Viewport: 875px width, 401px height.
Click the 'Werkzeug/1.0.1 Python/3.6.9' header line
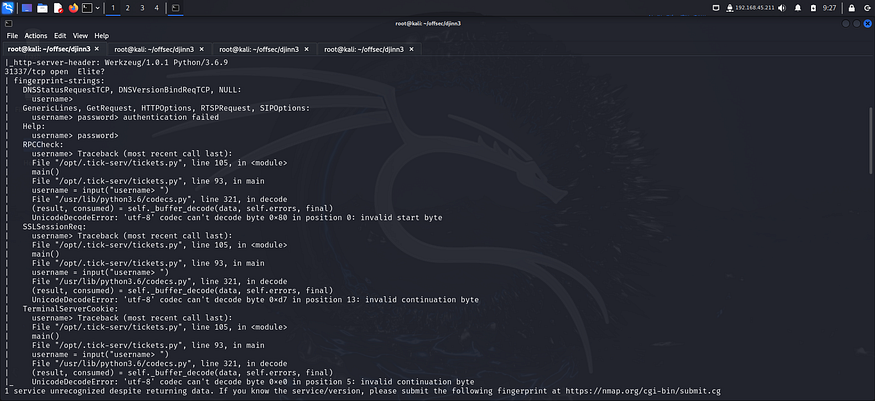pos(116,62)
